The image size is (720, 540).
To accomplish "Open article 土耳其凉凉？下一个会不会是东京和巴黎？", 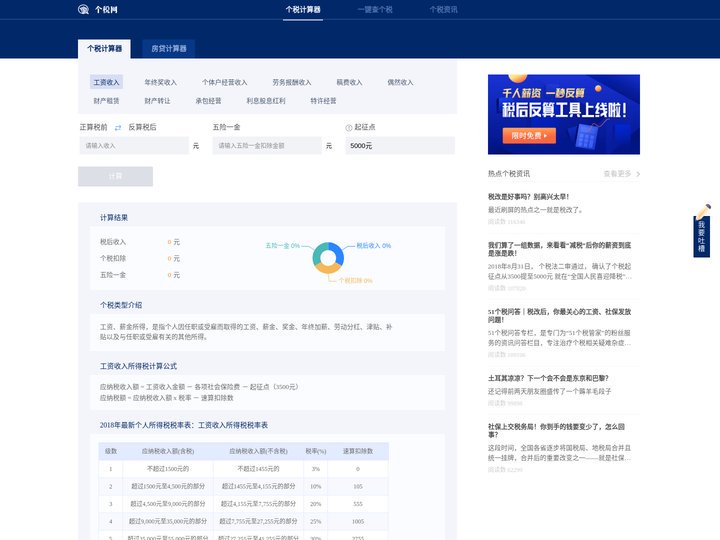I will [x=548, y=378].
